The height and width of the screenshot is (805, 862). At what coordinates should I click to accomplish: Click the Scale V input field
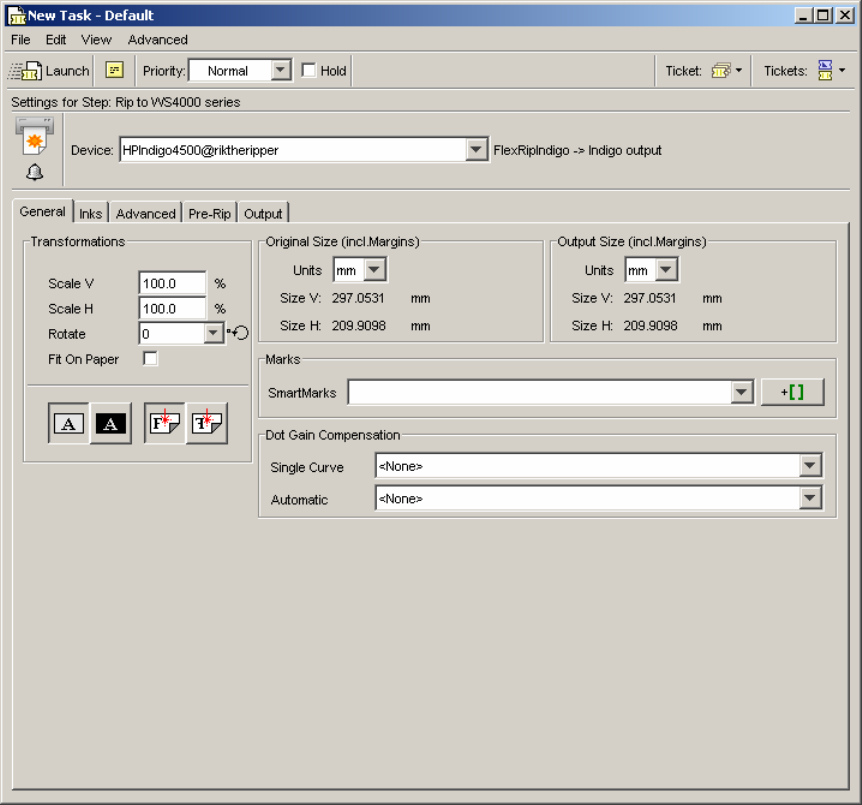click(x=172, y=284)
